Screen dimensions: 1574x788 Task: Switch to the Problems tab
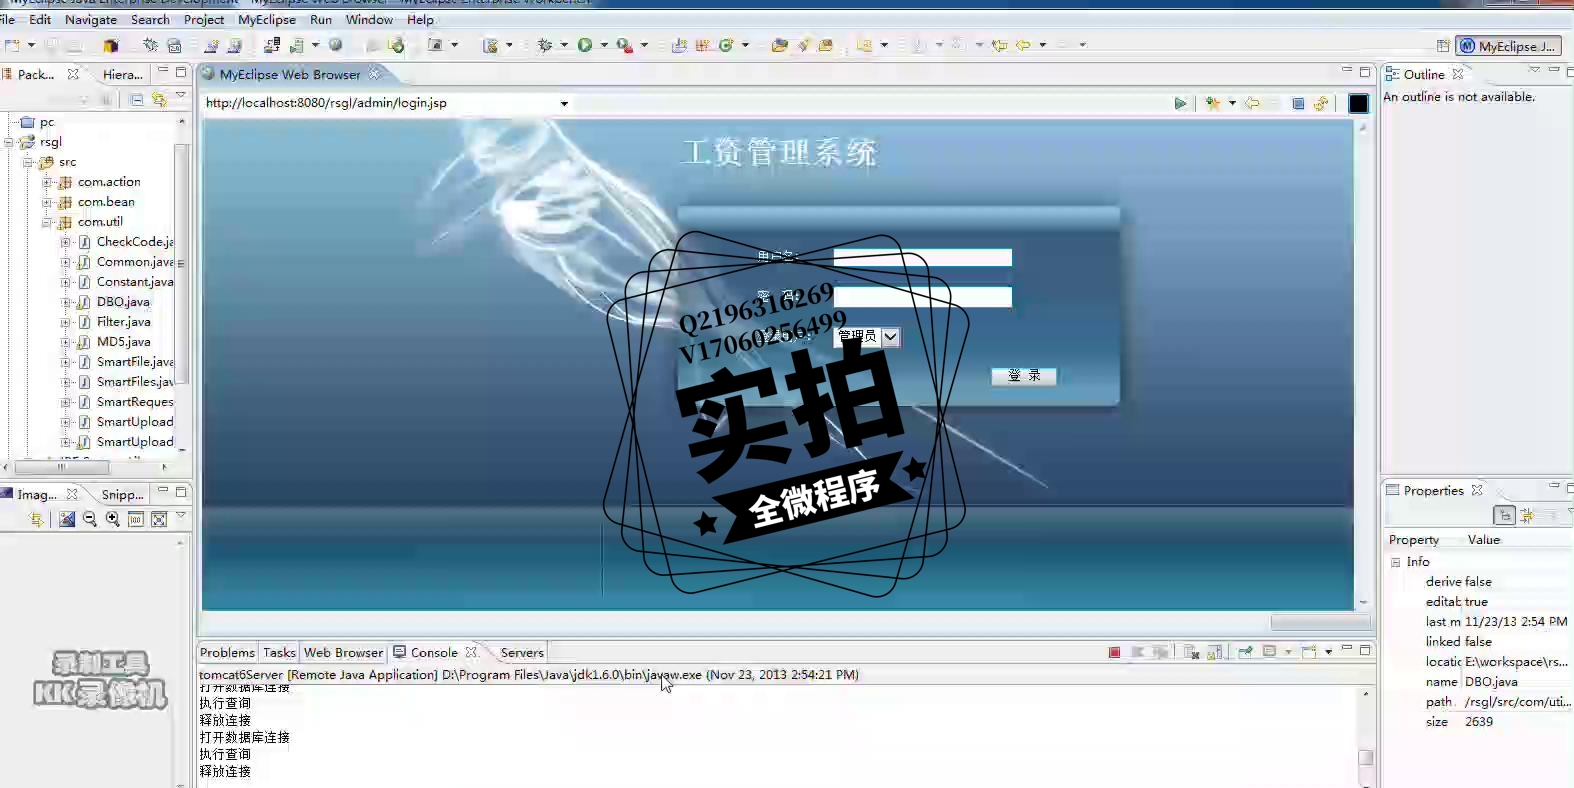click(x=227, y=652)
